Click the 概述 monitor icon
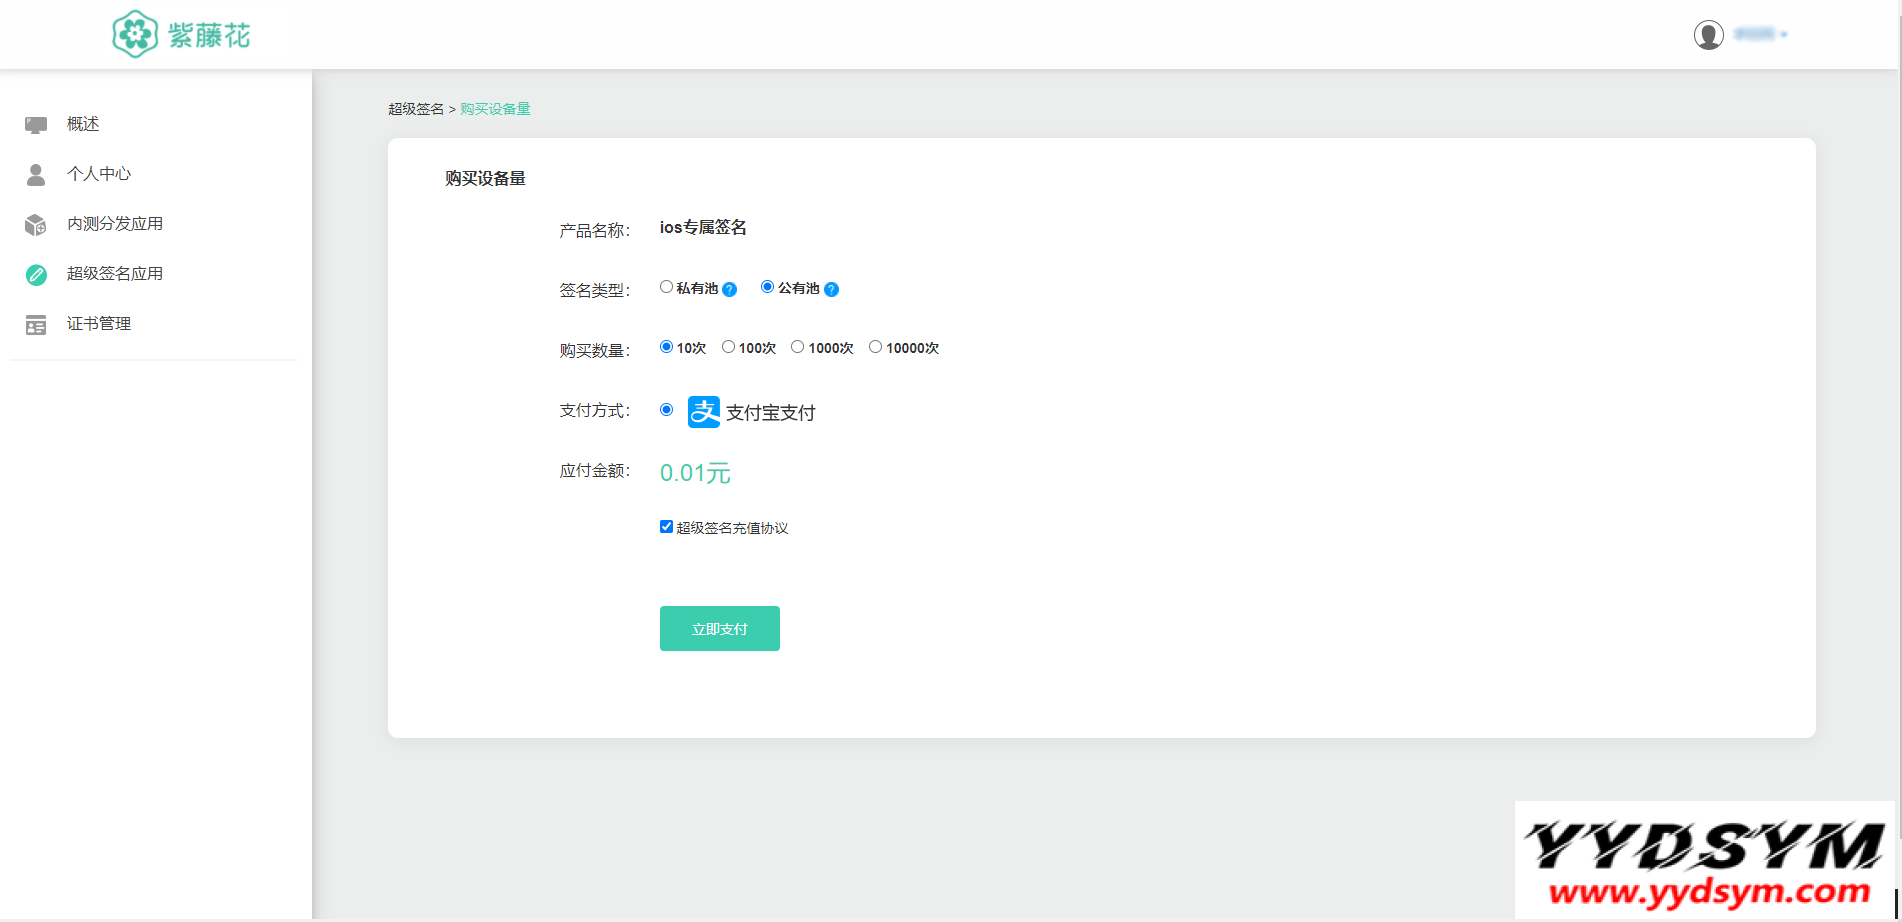Viewport: 1902px width, 922px height. tap(36, 125)
